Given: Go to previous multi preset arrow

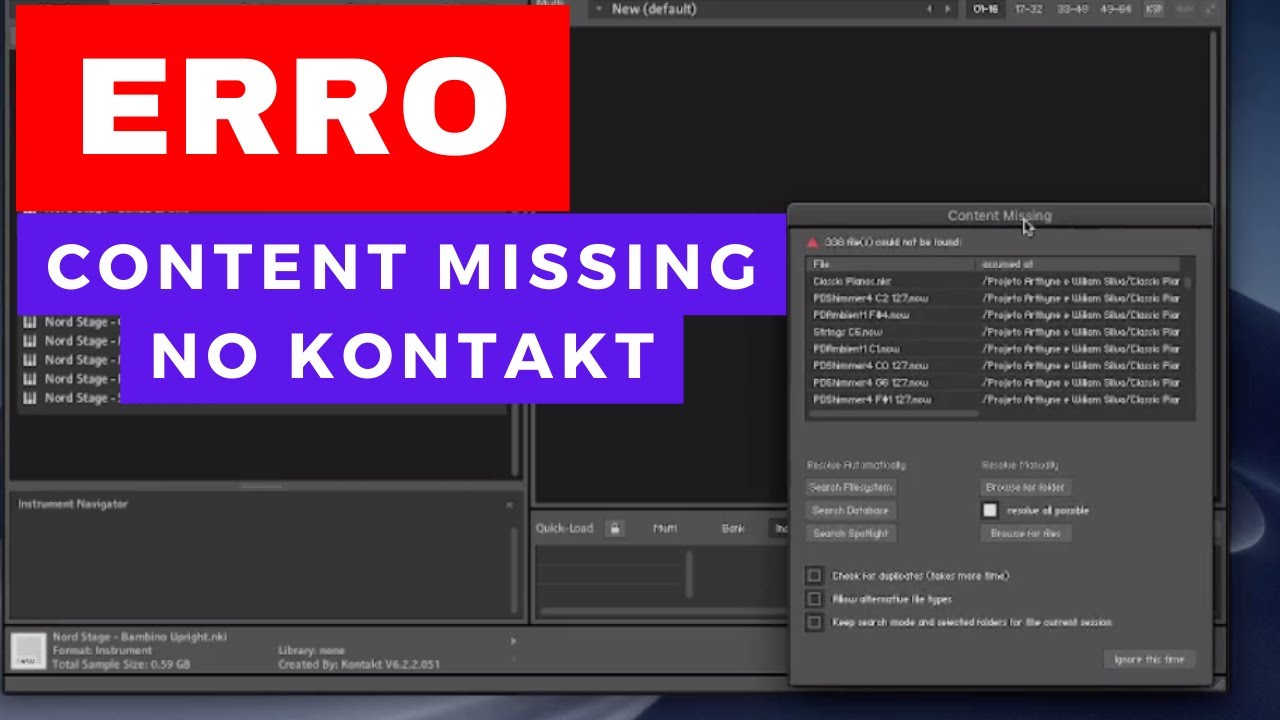Looking at the screenshot, I should (x=928, y=9).
